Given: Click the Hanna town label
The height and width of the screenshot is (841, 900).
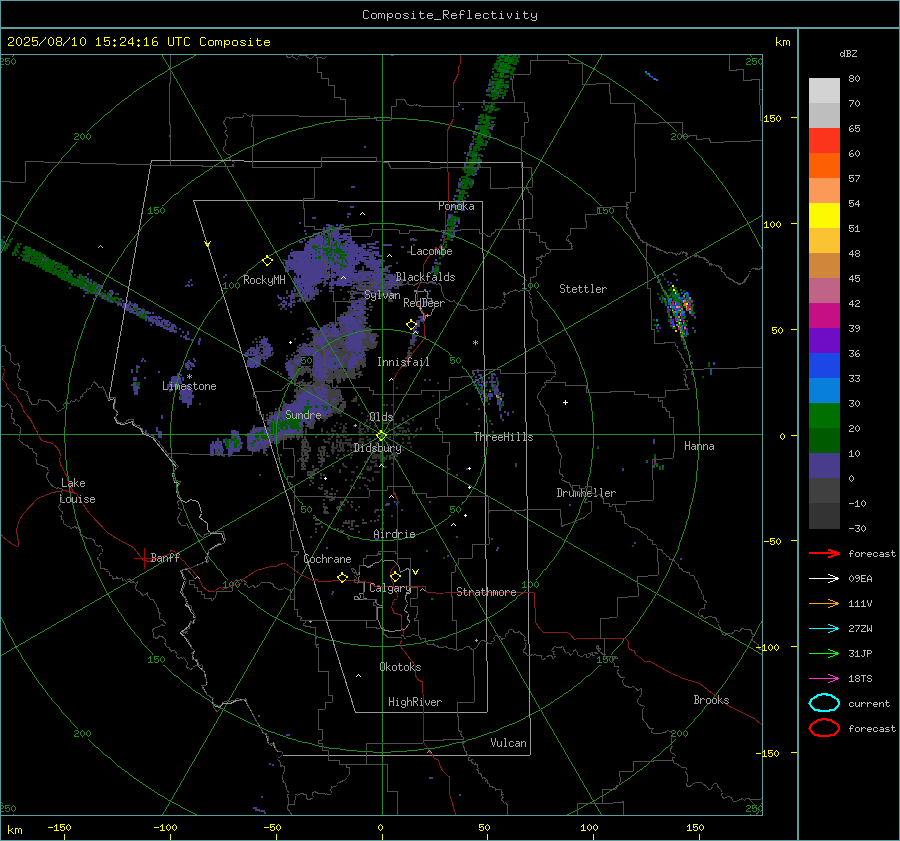Looking at the screenshot, I should (699, 446).
